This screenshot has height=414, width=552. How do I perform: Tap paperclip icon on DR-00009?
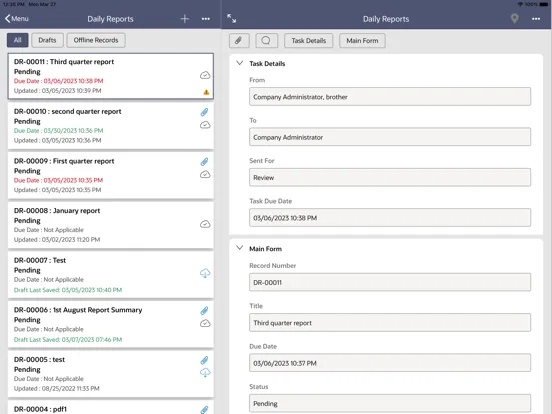[x=205, y=162]
